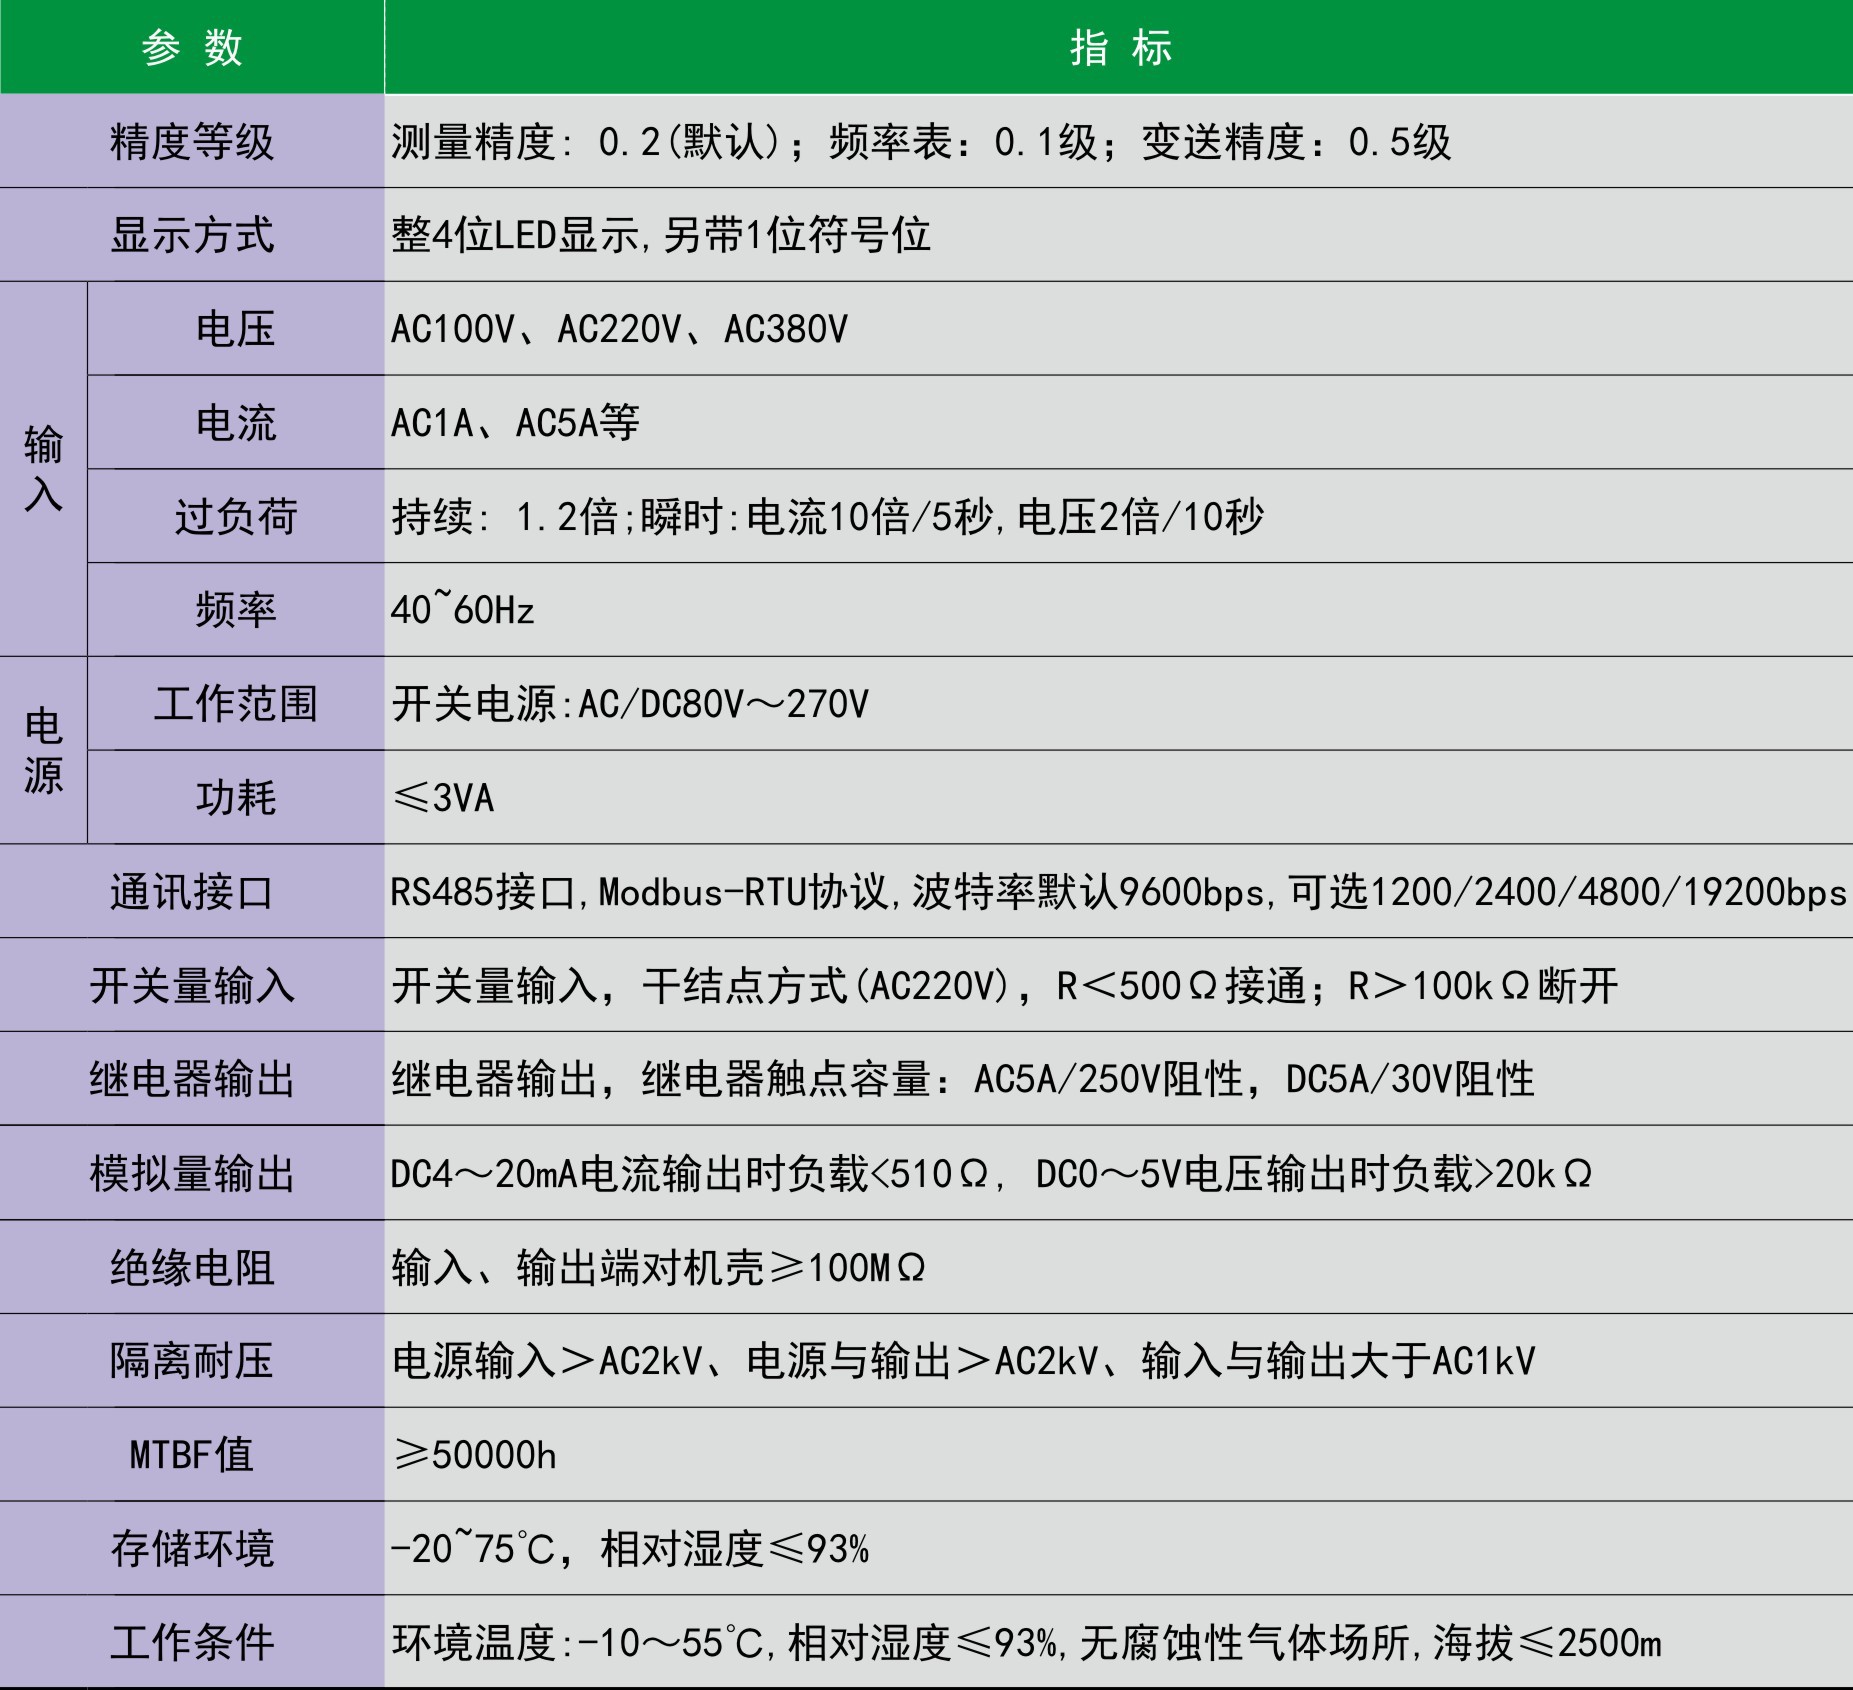The width and height of the screenshot is (1853, 1690).
Task: Select the 显示方式 parameter cell
Action: [192, 235]
